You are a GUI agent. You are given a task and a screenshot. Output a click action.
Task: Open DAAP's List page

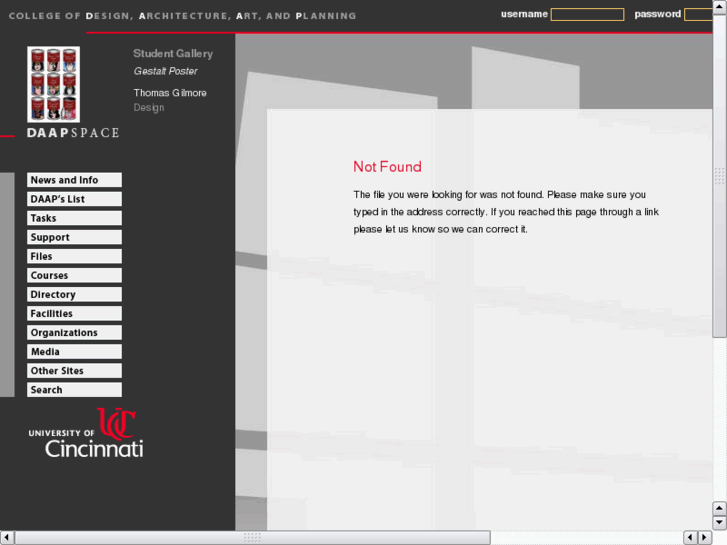click(74, 199)
